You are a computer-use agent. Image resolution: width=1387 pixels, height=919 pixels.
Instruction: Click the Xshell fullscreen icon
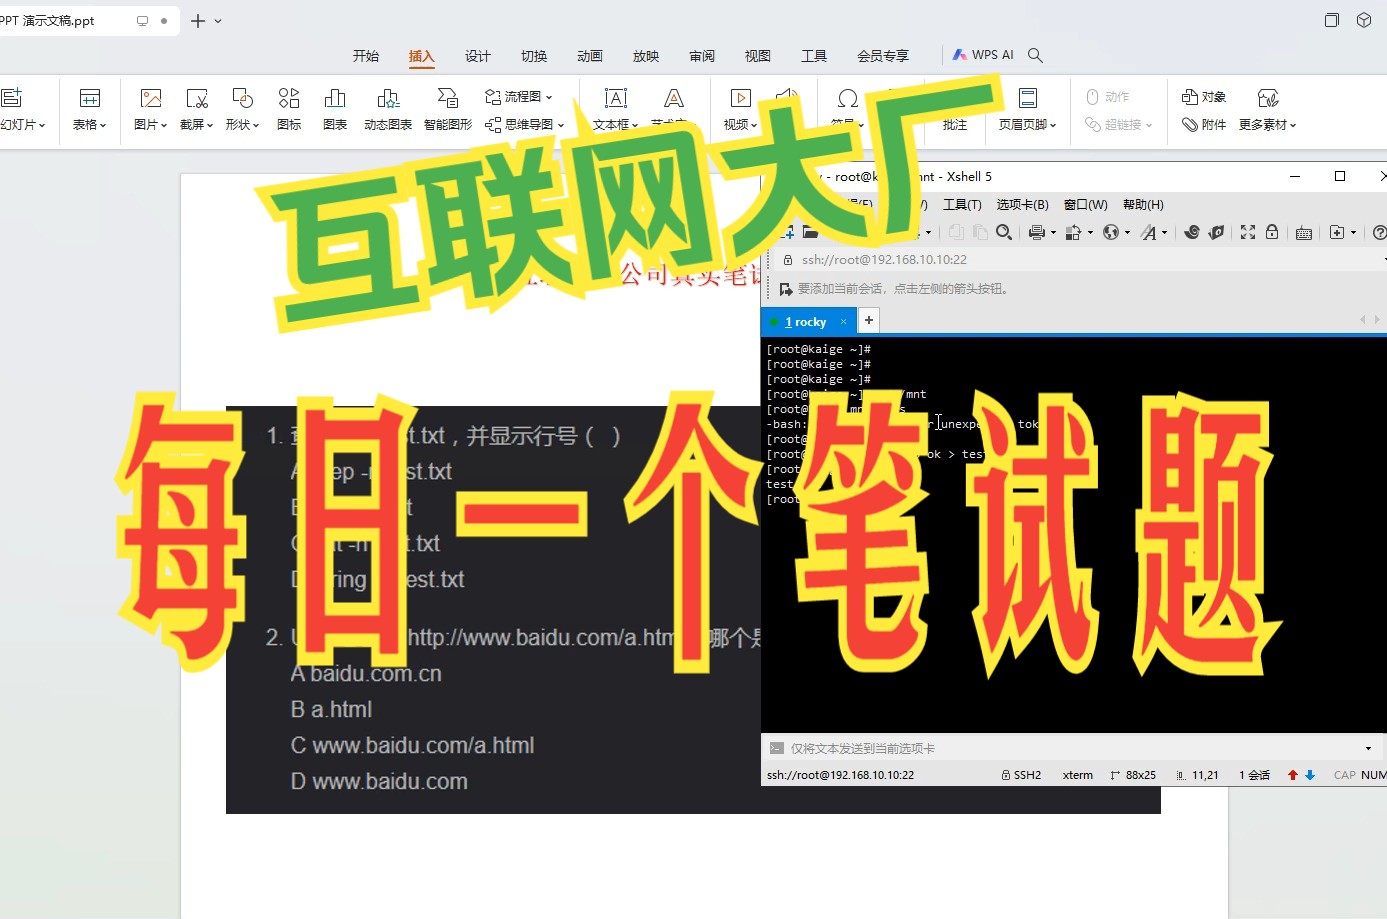1248,232
